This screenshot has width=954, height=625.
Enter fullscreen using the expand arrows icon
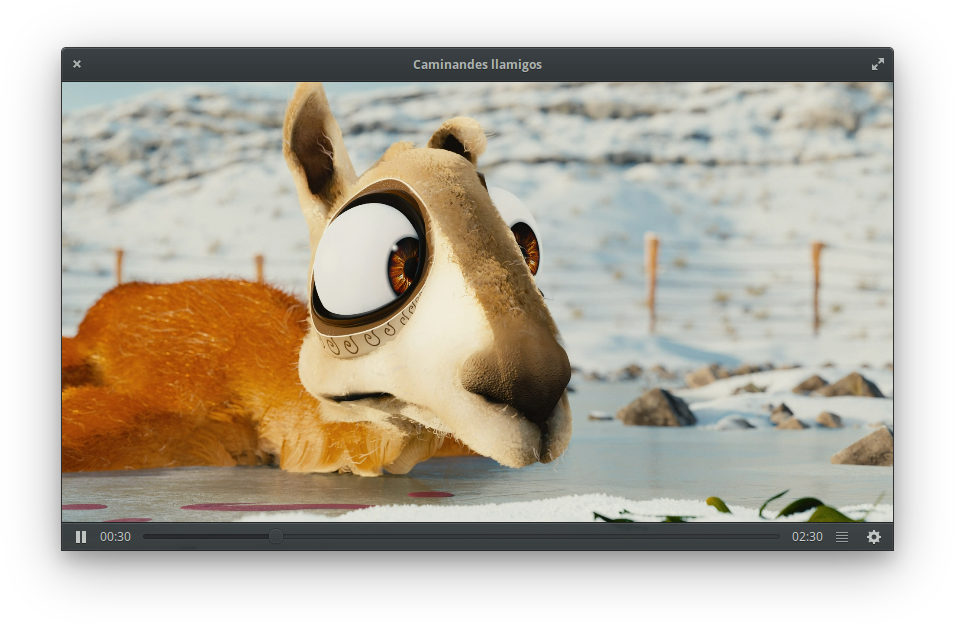click(878, 63)
